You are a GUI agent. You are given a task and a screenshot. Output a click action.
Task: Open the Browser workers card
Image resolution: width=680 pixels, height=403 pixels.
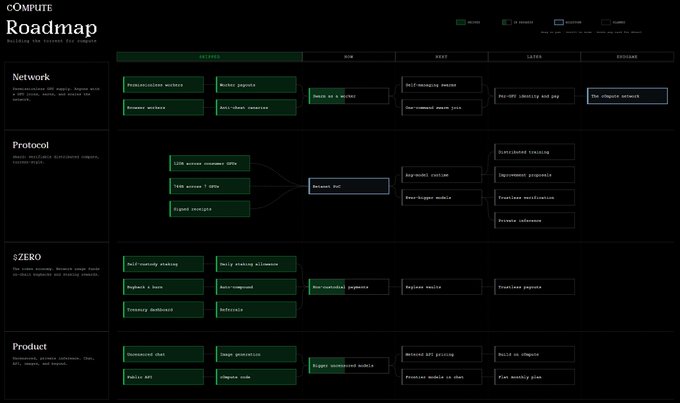point(163,108)
